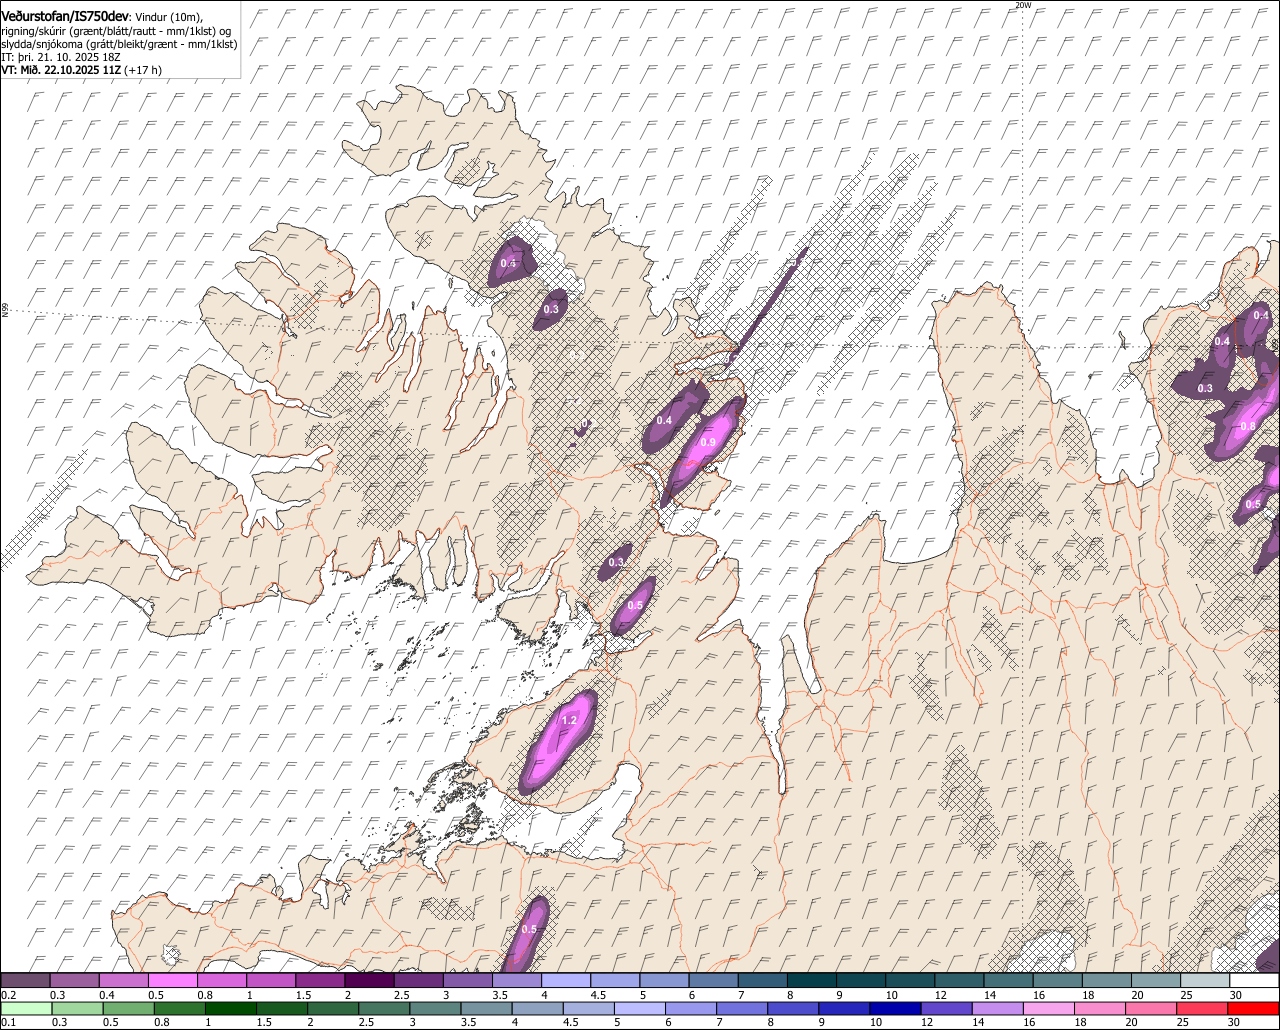The image size is (1280, 1030).
Task: Select the snow legend swatch labeled 0.5
Action: click(172, 980)
